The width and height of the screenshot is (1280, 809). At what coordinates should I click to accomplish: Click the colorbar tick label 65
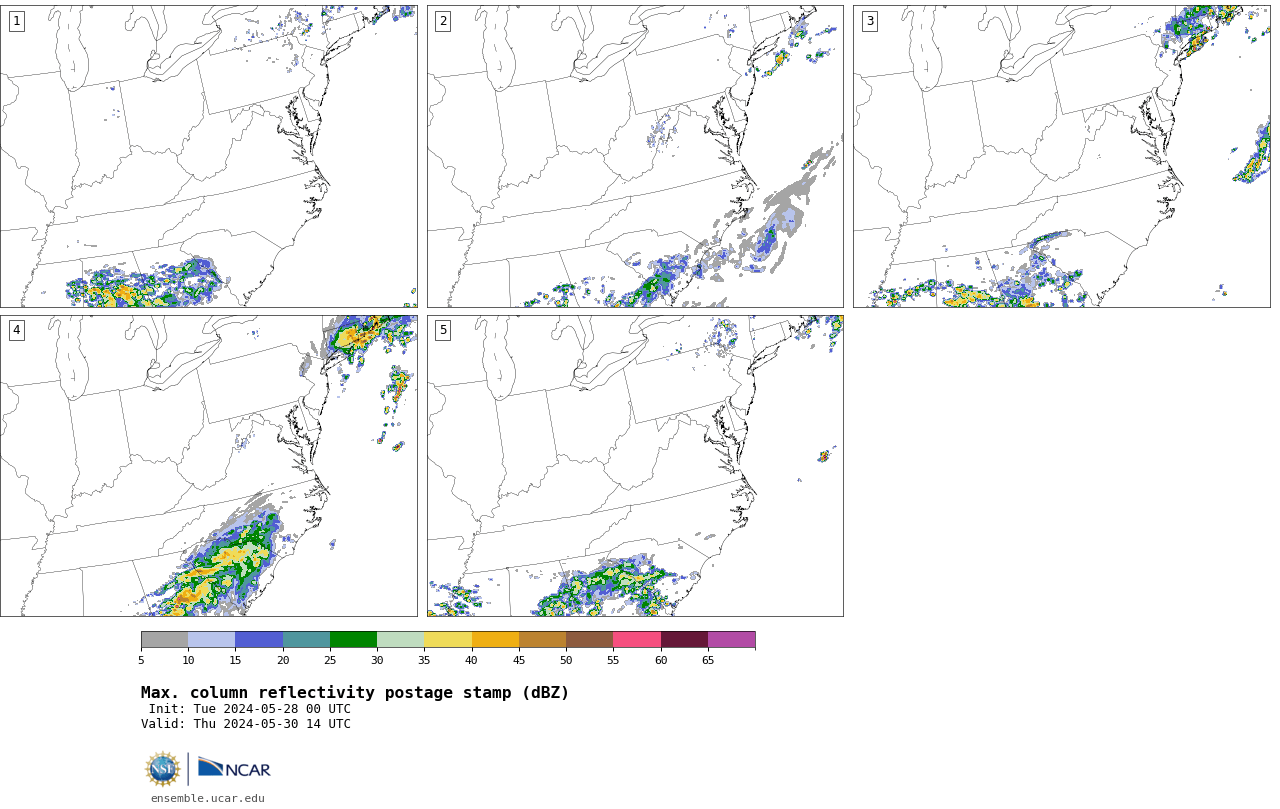(708, 660)
